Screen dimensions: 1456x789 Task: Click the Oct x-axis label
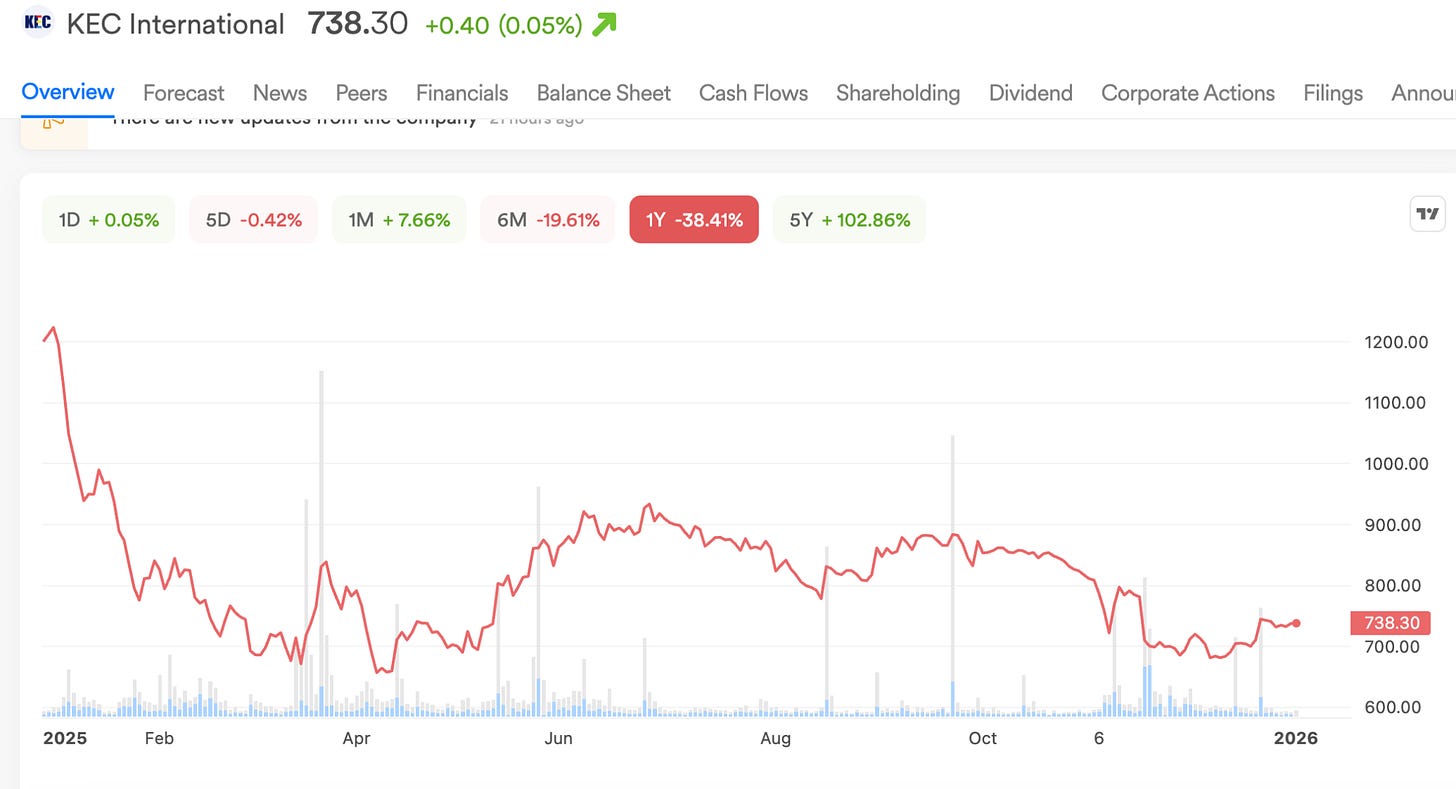pos(983,739)
